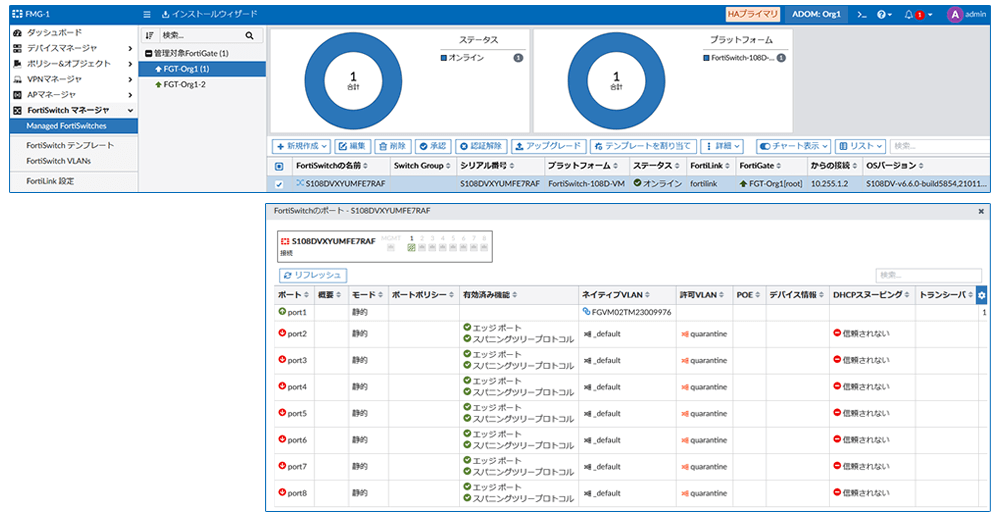
Task: Open the 詳細 dropdown
Action: point(722,146)
